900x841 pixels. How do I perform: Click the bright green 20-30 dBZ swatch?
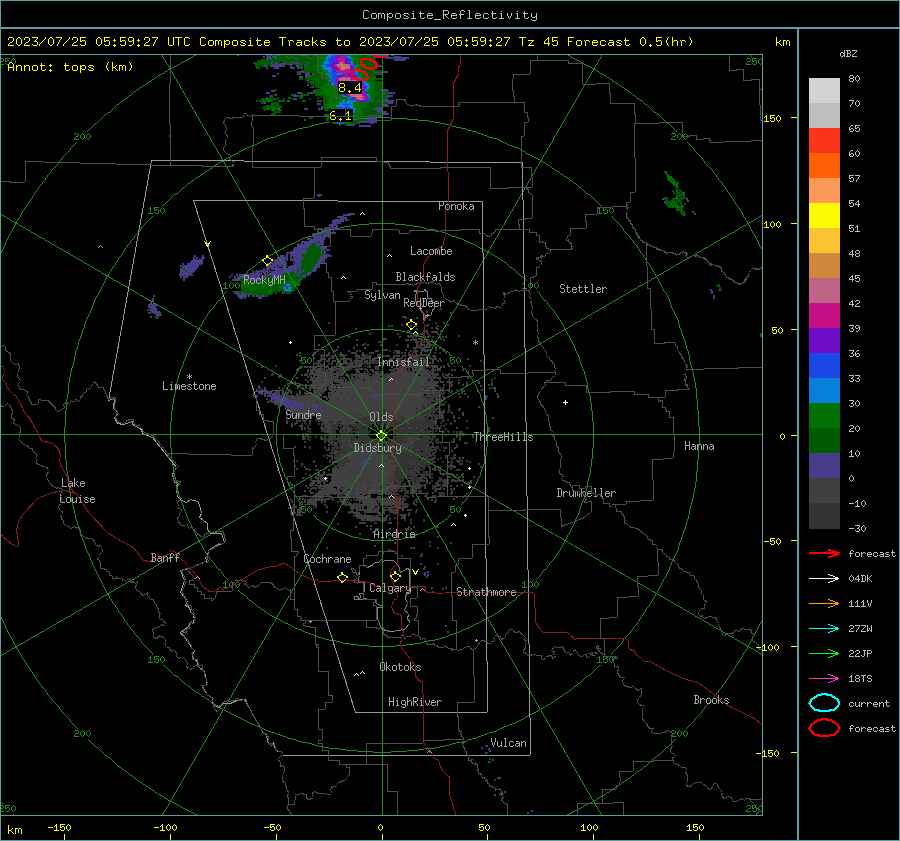click(x=824, y=416)
